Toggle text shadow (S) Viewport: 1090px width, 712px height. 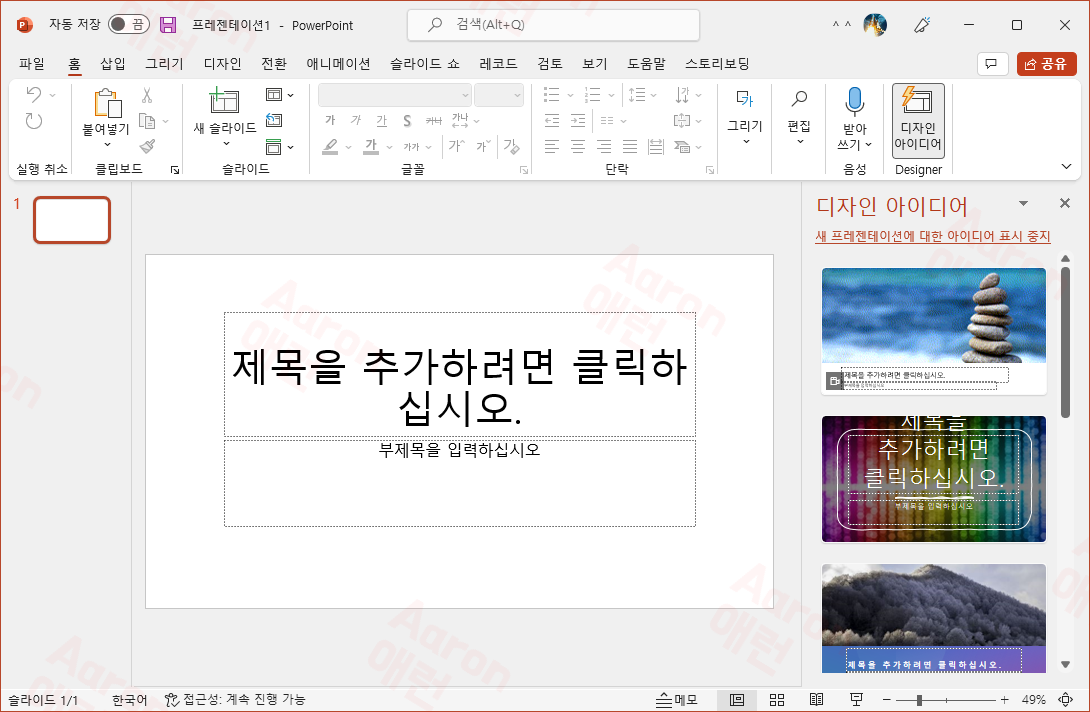click(x=407, y=121)
